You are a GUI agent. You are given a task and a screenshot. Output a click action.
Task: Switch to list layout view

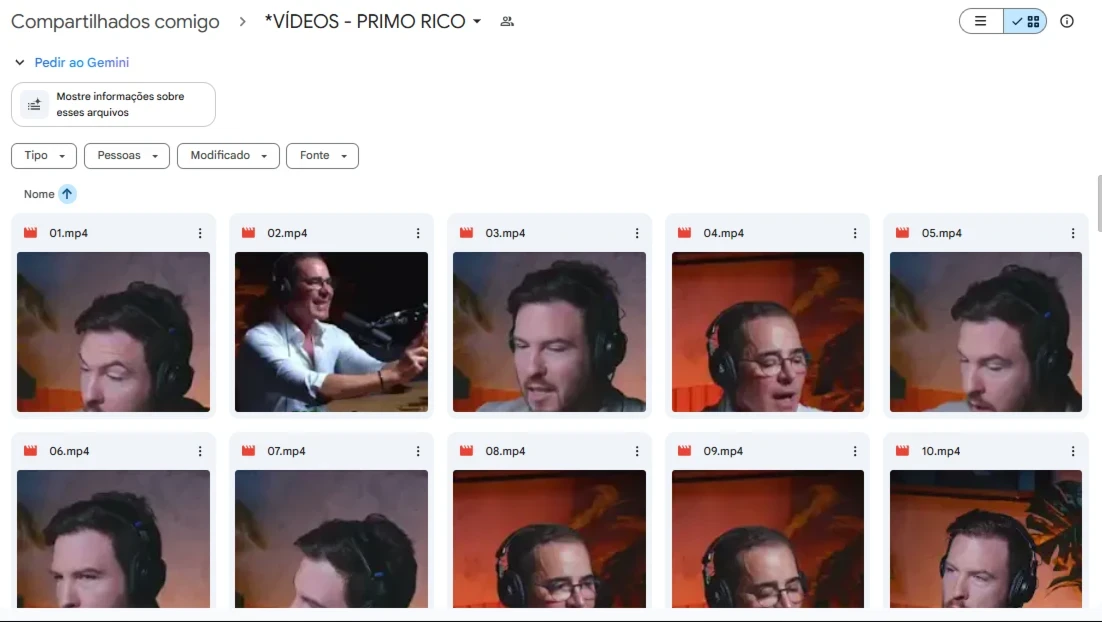(981, 21)
